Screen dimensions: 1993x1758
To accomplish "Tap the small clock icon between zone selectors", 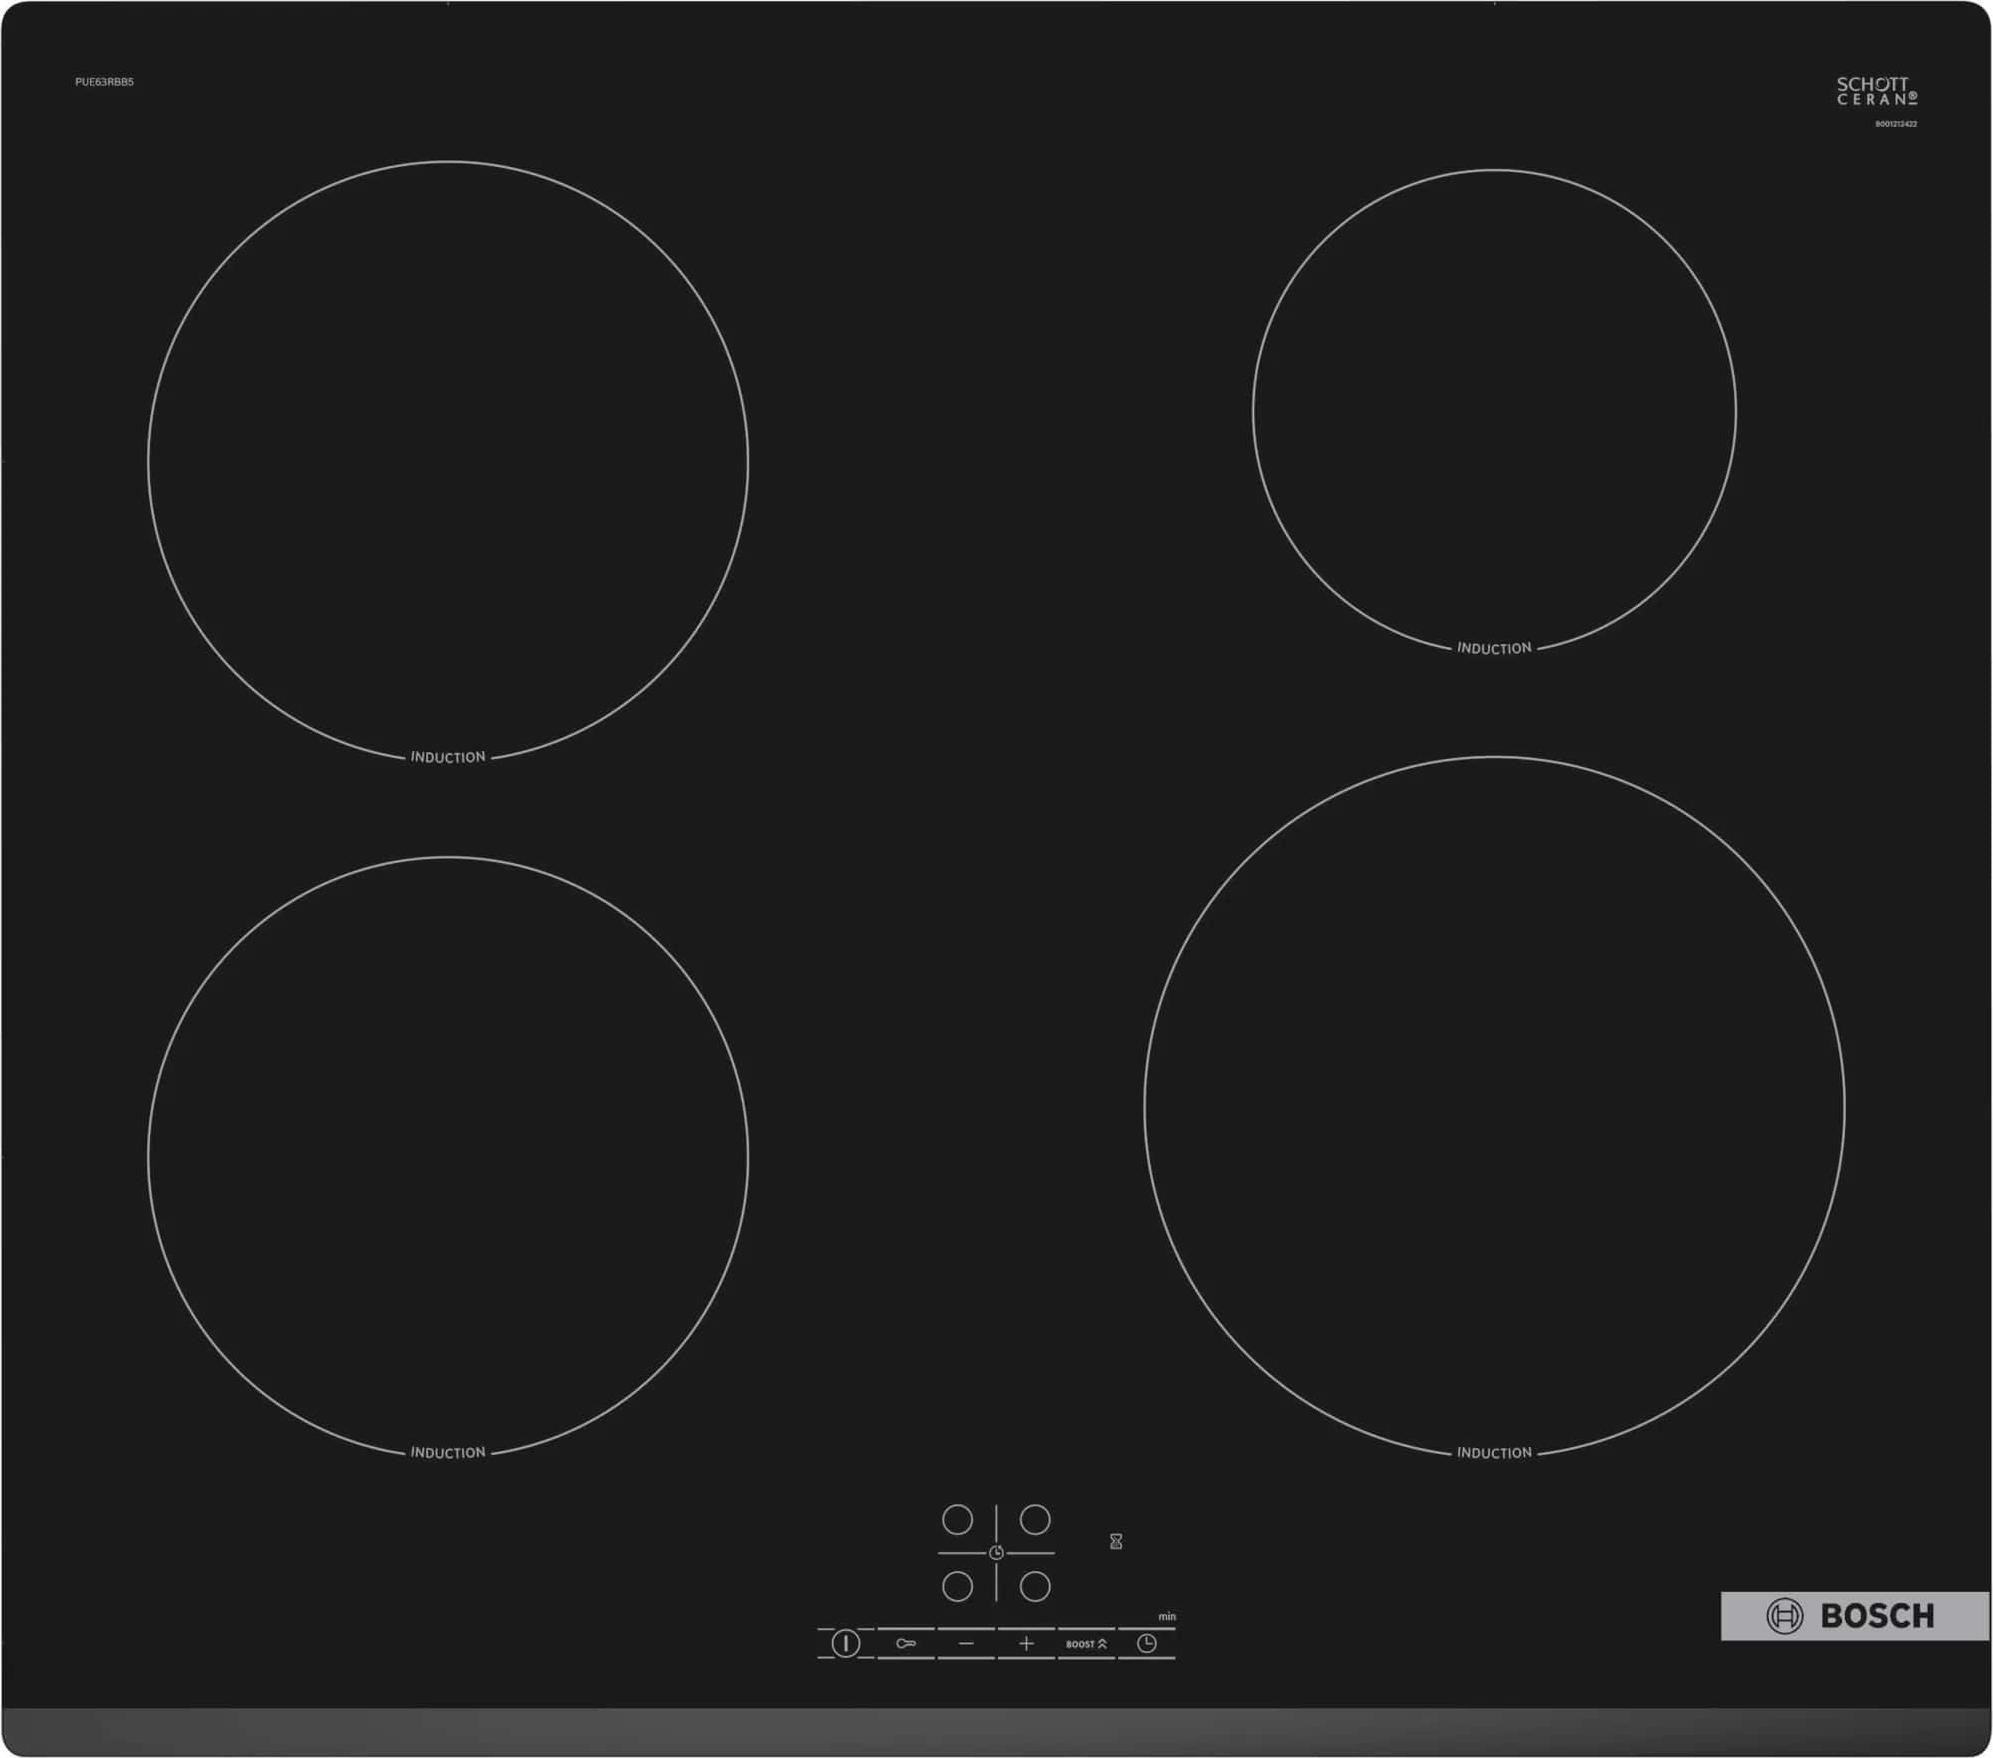I will coord(996,1552).
